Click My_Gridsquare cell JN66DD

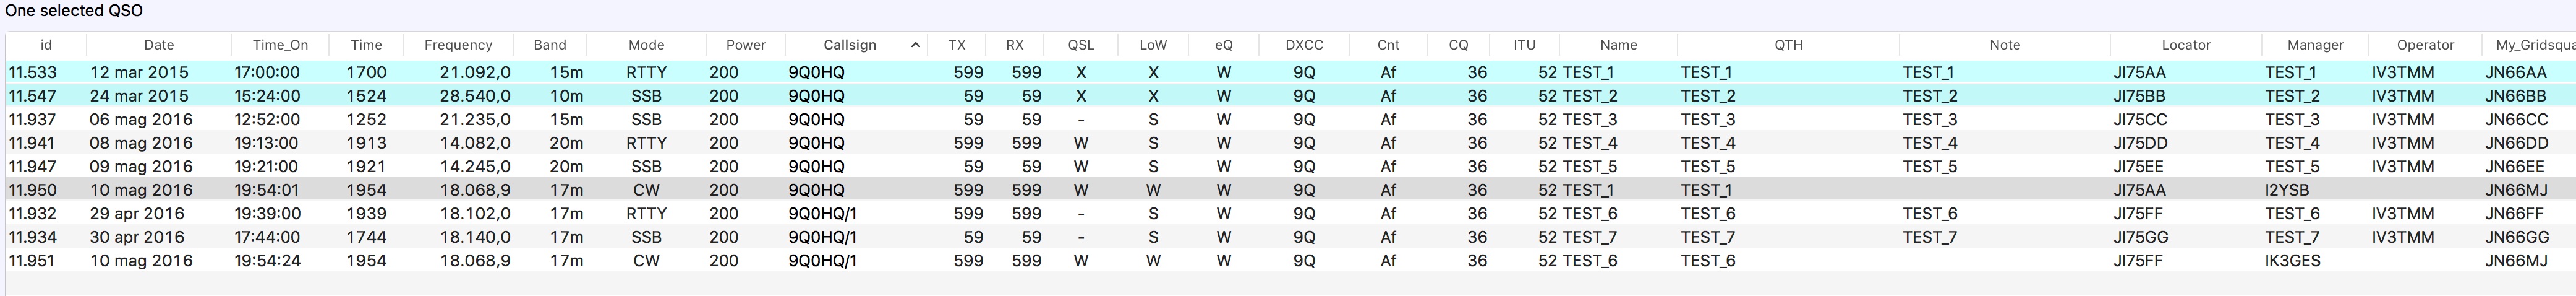tap(2516, 143)
